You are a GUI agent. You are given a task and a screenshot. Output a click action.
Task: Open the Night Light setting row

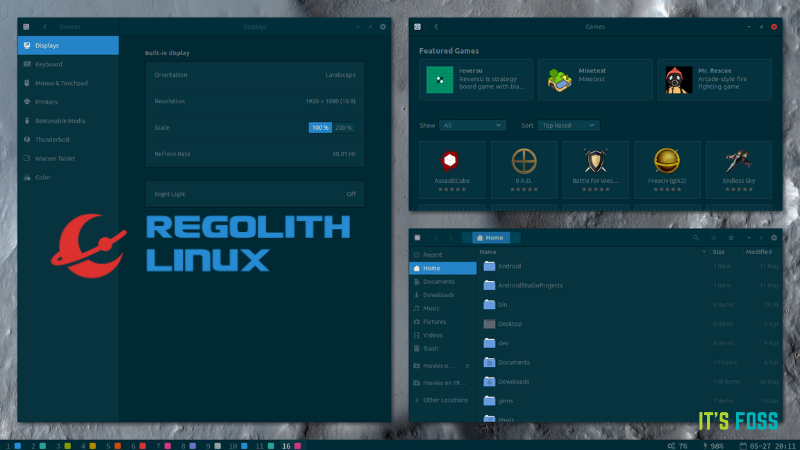click(255, 194)
